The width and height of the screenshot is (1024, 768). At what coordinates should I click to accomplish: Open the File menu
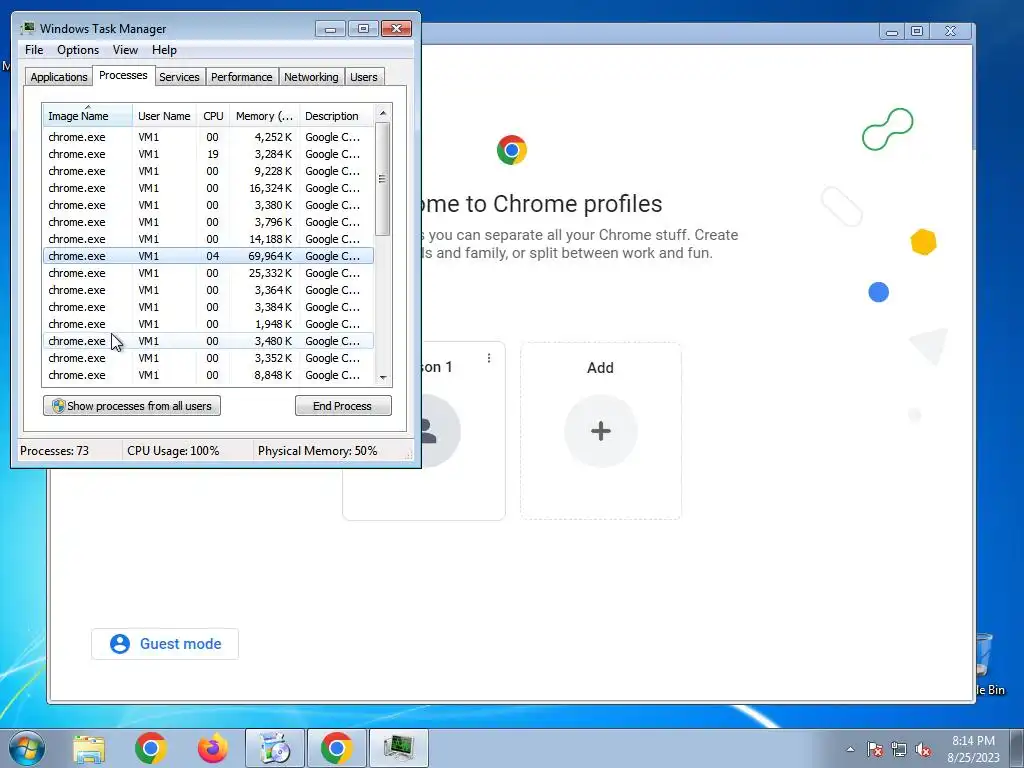[x=34, y=50]
